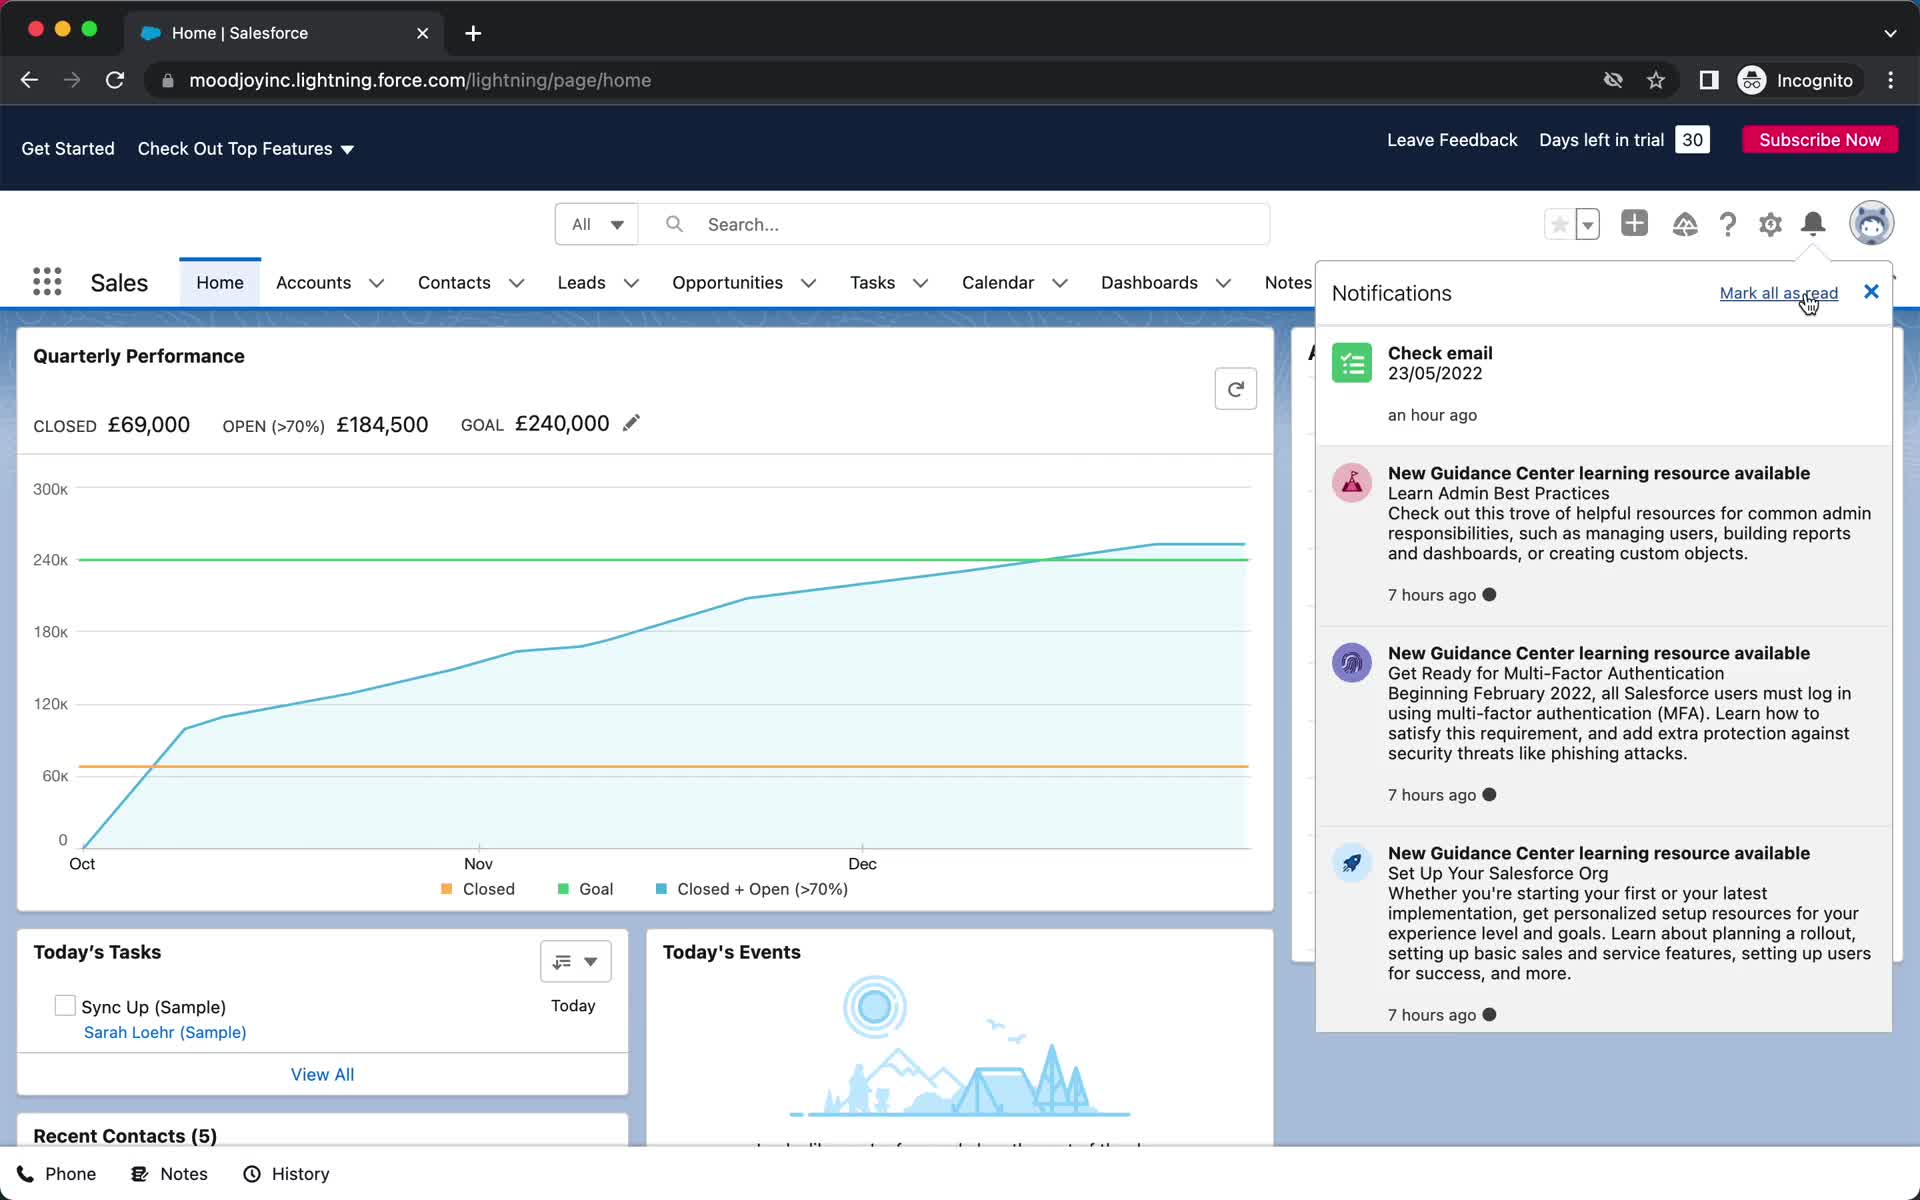1920x1200 pixels.
Task: Open the Opportunities tab
Action: (x=727, y=283)
